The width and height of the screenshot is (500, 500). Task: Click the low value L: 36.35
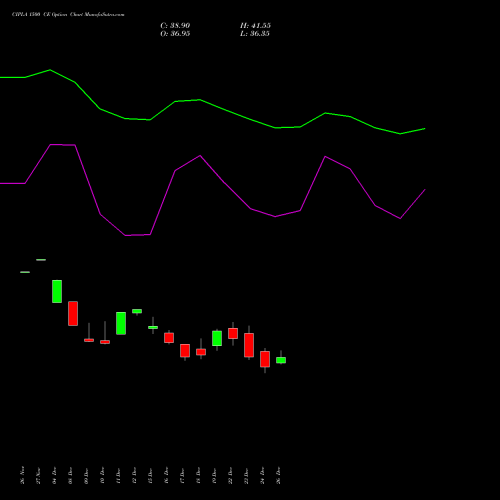coord(255,34)
